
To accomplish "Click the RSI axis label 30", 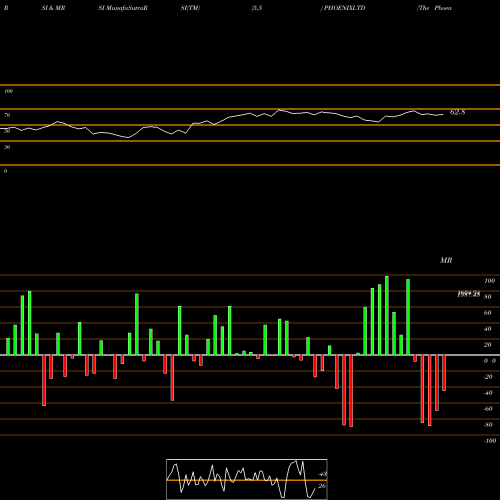I will pos(7,147).
